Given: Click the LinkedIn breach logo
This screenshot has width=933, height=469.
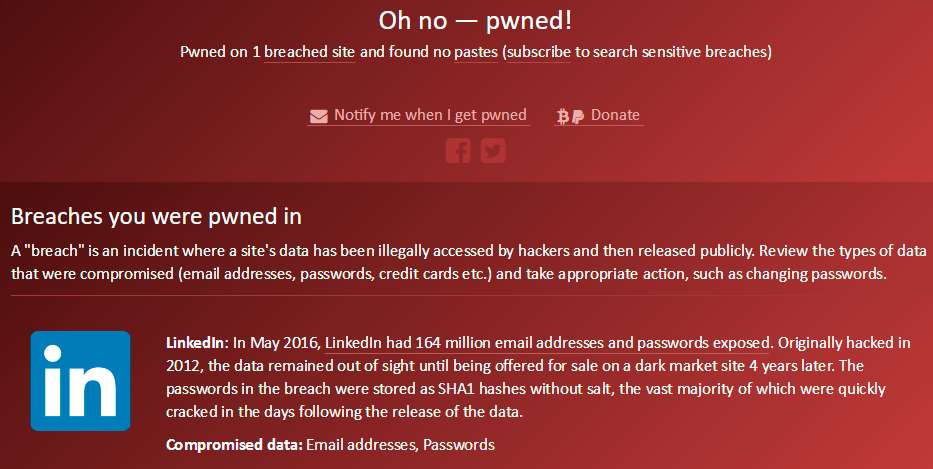Looking at the screenshot, I should click(80, 381).
